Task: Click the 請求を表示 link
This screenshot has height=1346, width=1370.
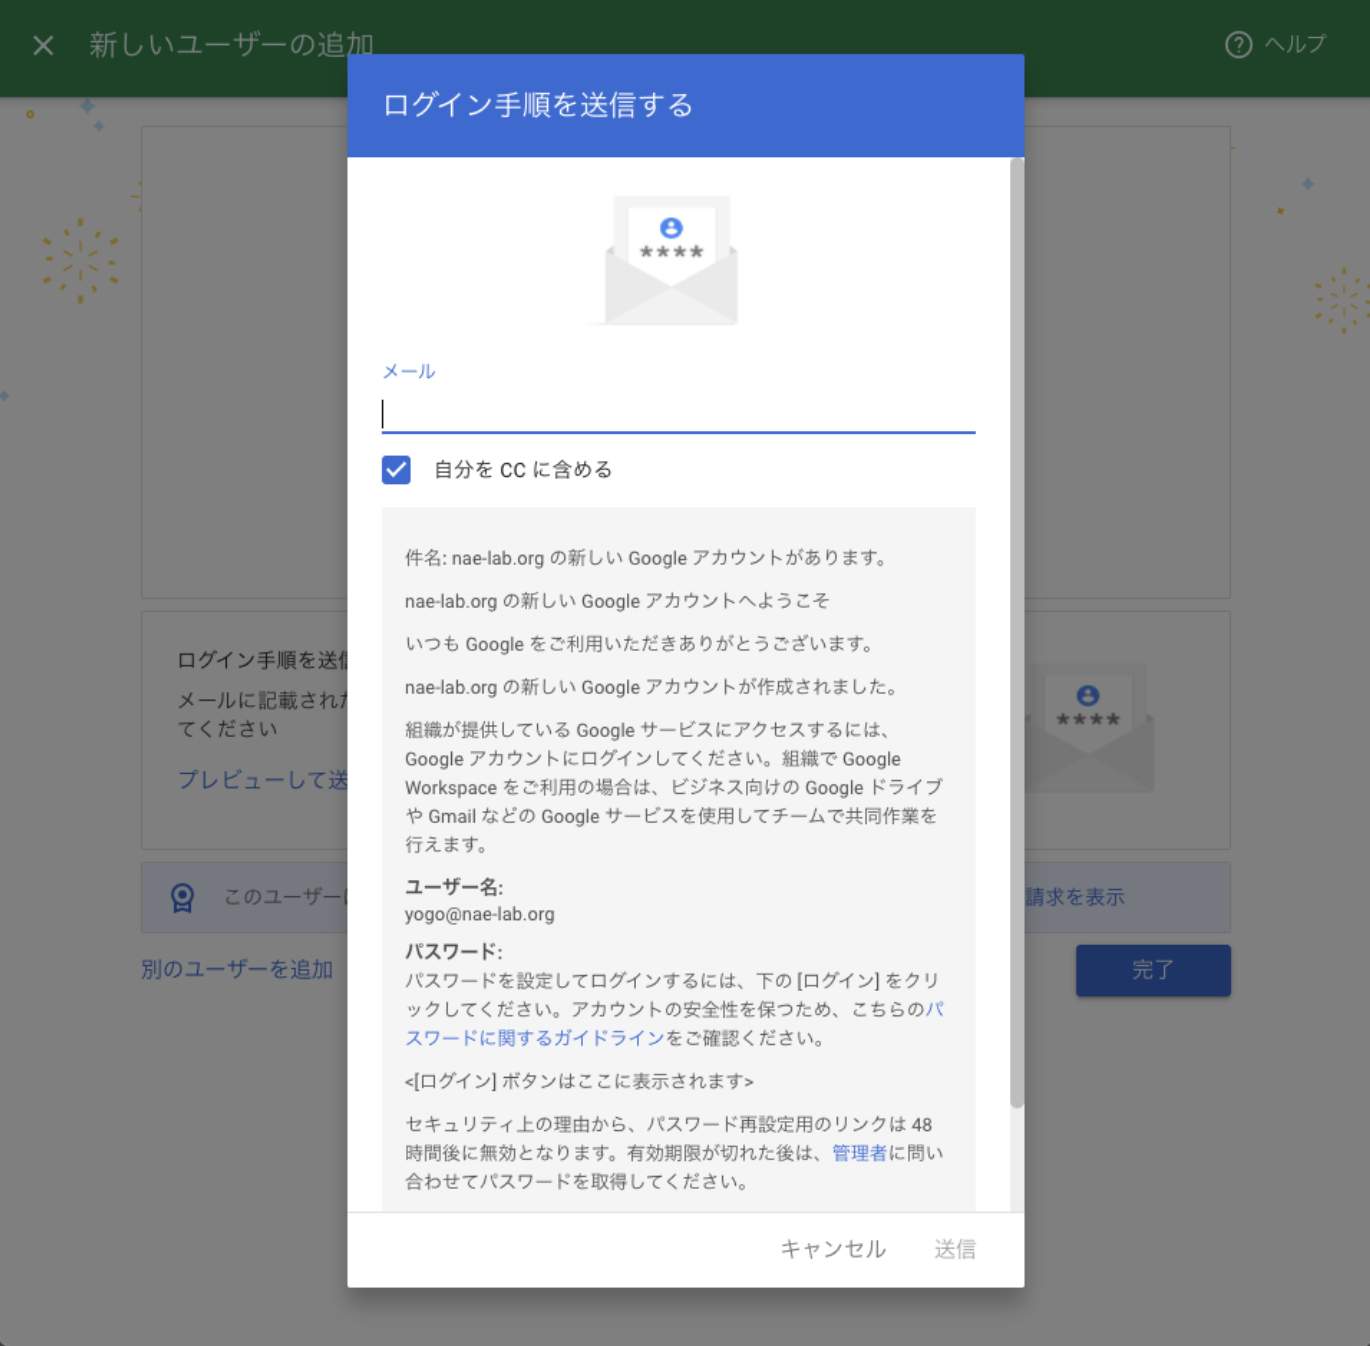Action: coord(1075,897)
